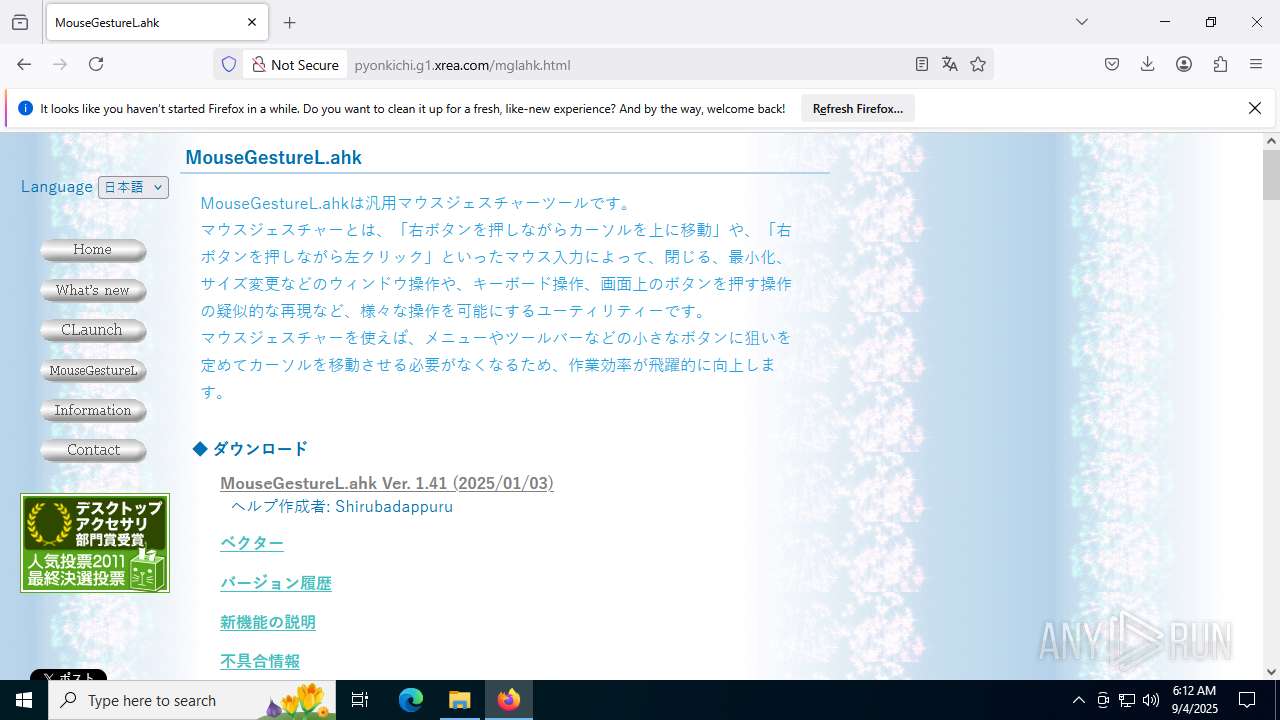Open the Pocket save icon

[x=1112, y=64]
